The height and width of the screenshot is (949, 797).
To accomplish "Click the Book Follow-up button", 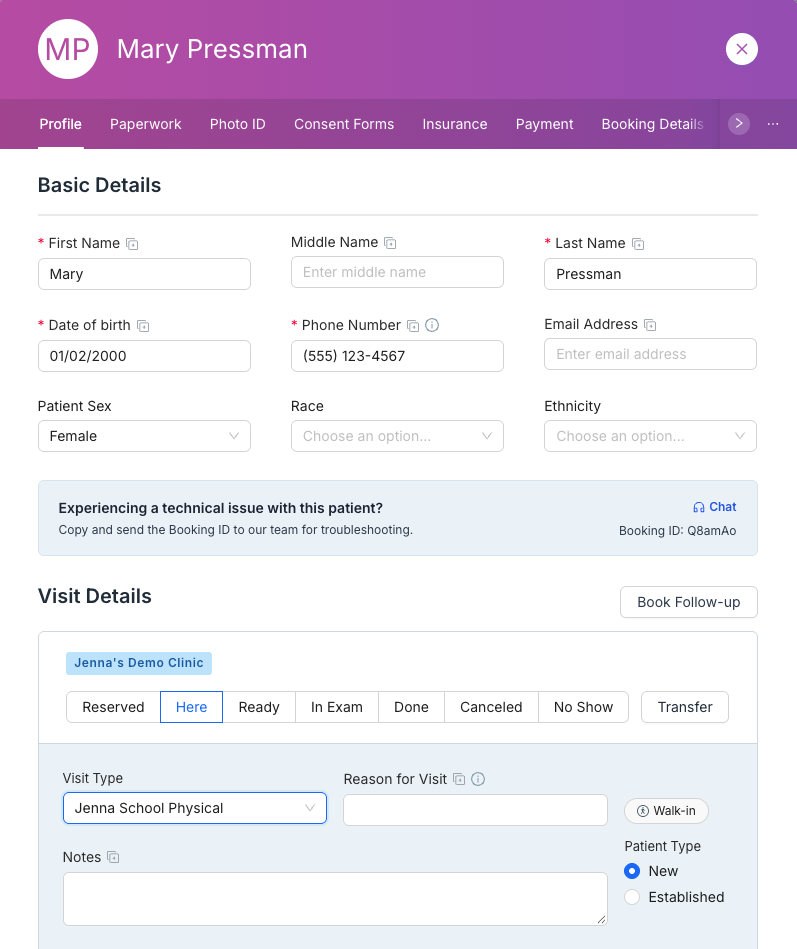I will click(x=689, y=602).
